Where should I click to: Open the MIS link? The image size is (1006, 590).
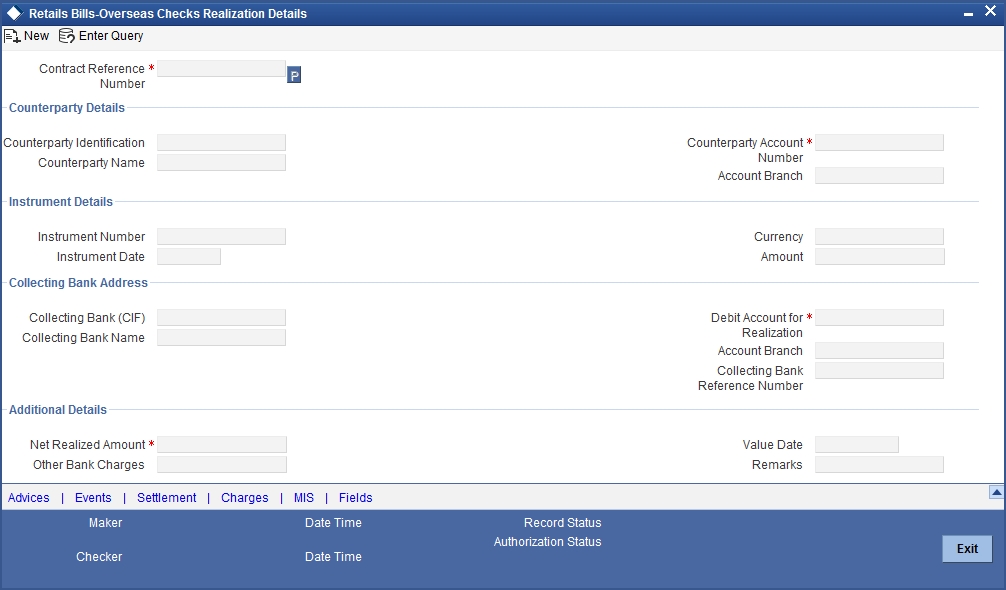point(304,498)
